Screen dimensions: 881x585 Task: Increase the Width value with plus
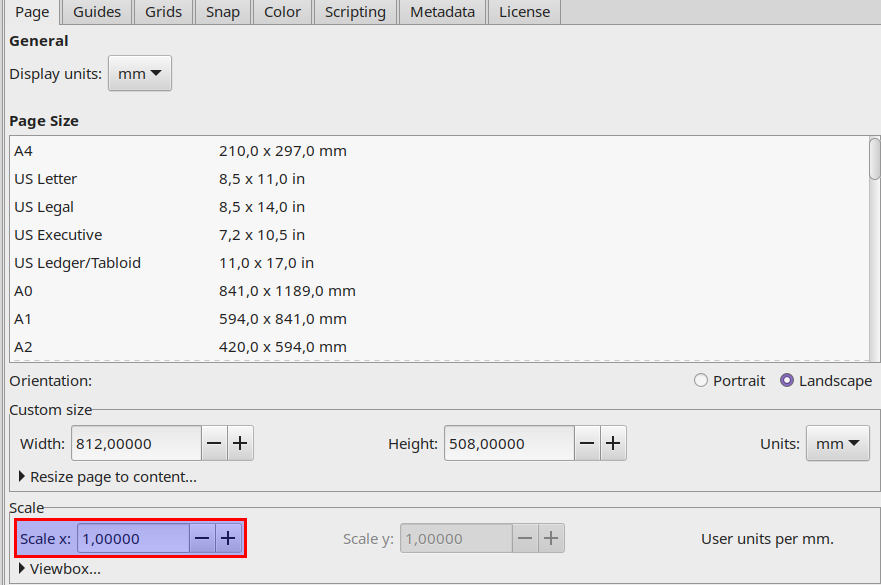coord(240,443)
